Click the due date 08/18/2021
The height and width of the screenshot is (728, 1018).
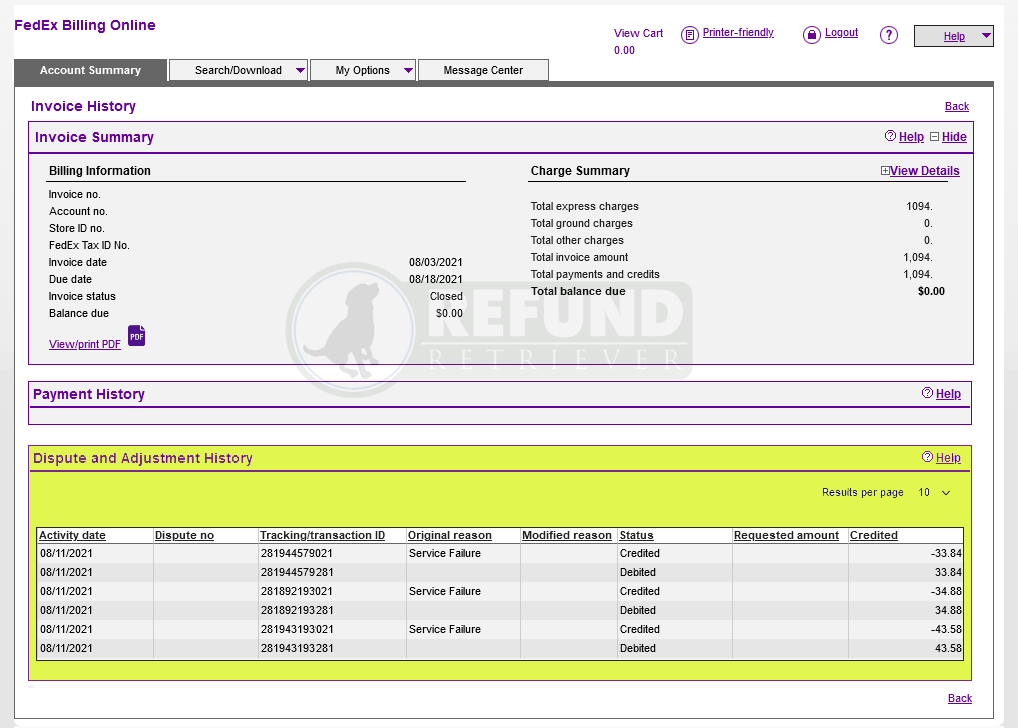pyautogui.click(x=436, y=279)
